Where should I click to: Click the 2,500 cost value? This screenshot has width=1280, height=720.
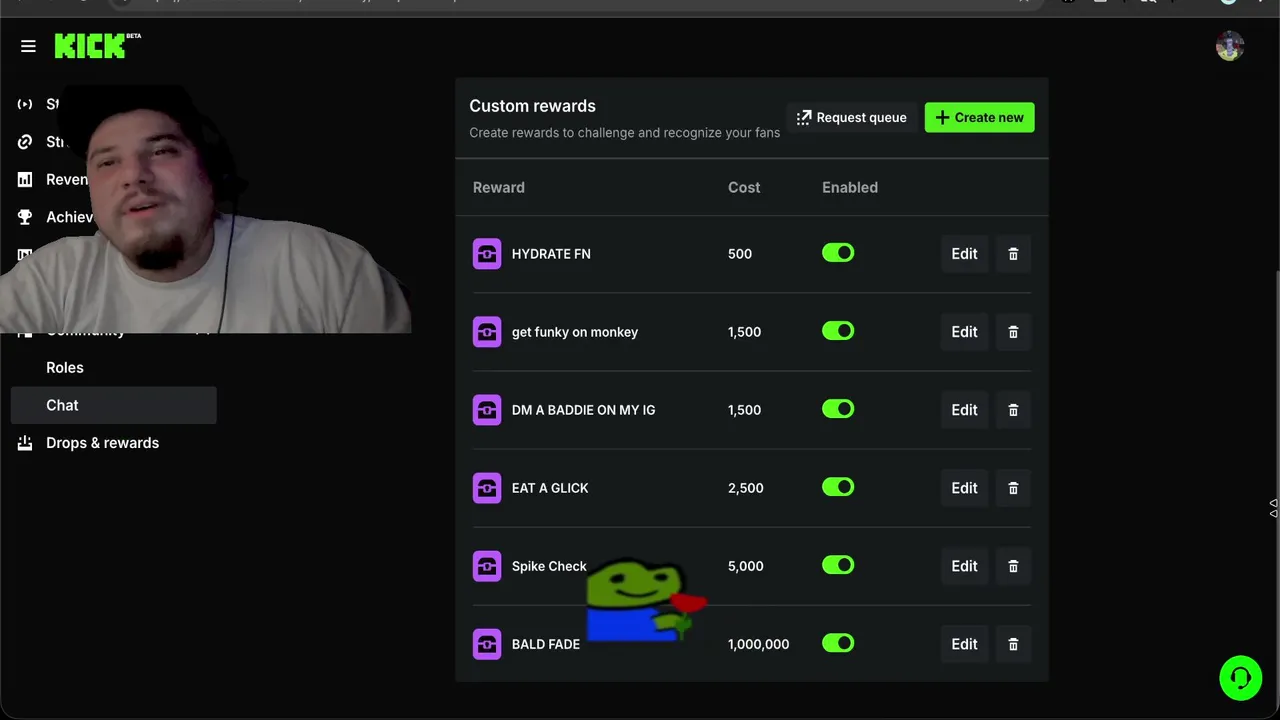[746, 488]
